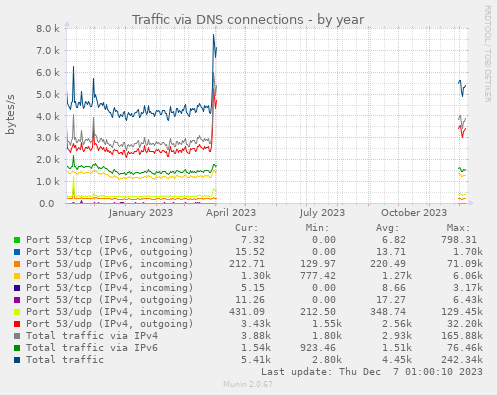The width and height of the screenshot is (497, 395).
Task: Click the max value 798.31
Action: pos(459,240)
